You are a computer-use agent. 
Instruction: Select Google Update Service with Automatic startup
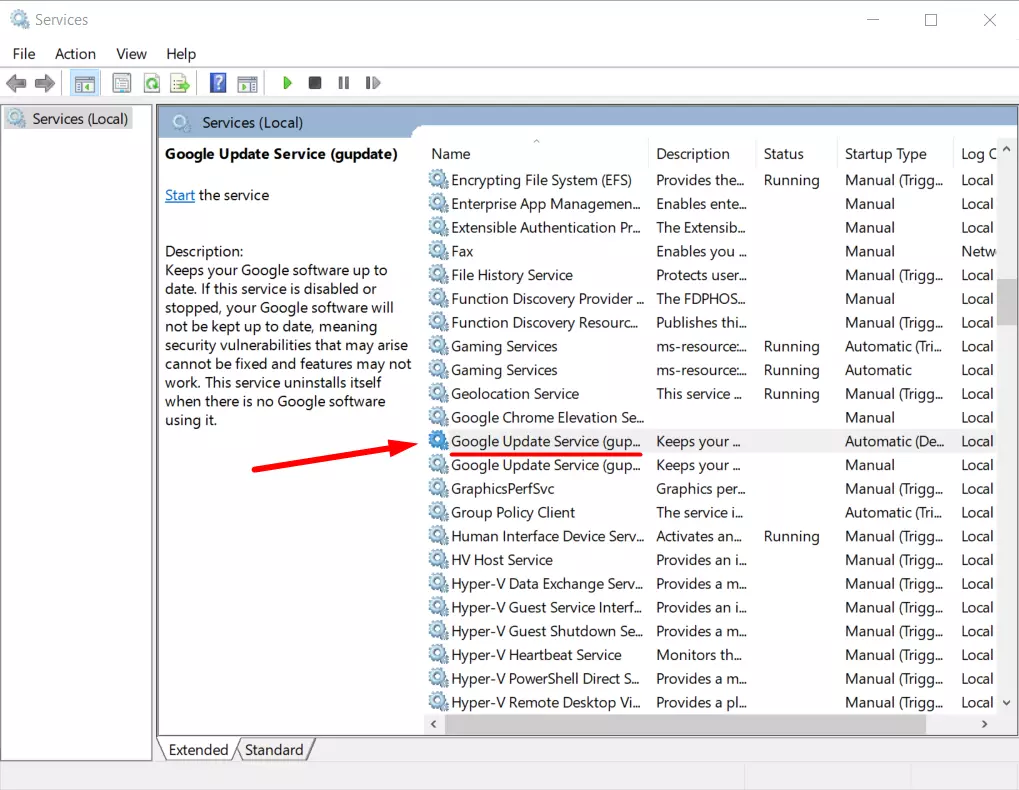(x=712, y=441)
